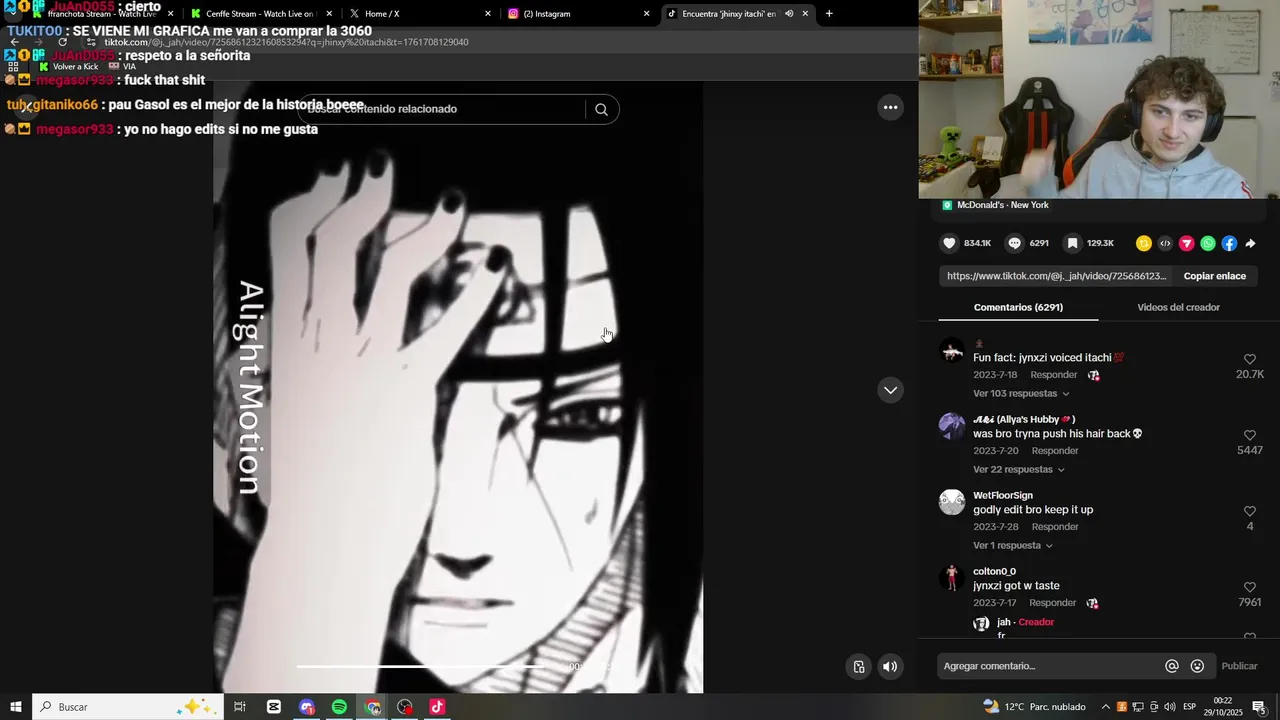
Task: Like the 'godly edit bro keep it up' comment
Action: (1250, 511)
